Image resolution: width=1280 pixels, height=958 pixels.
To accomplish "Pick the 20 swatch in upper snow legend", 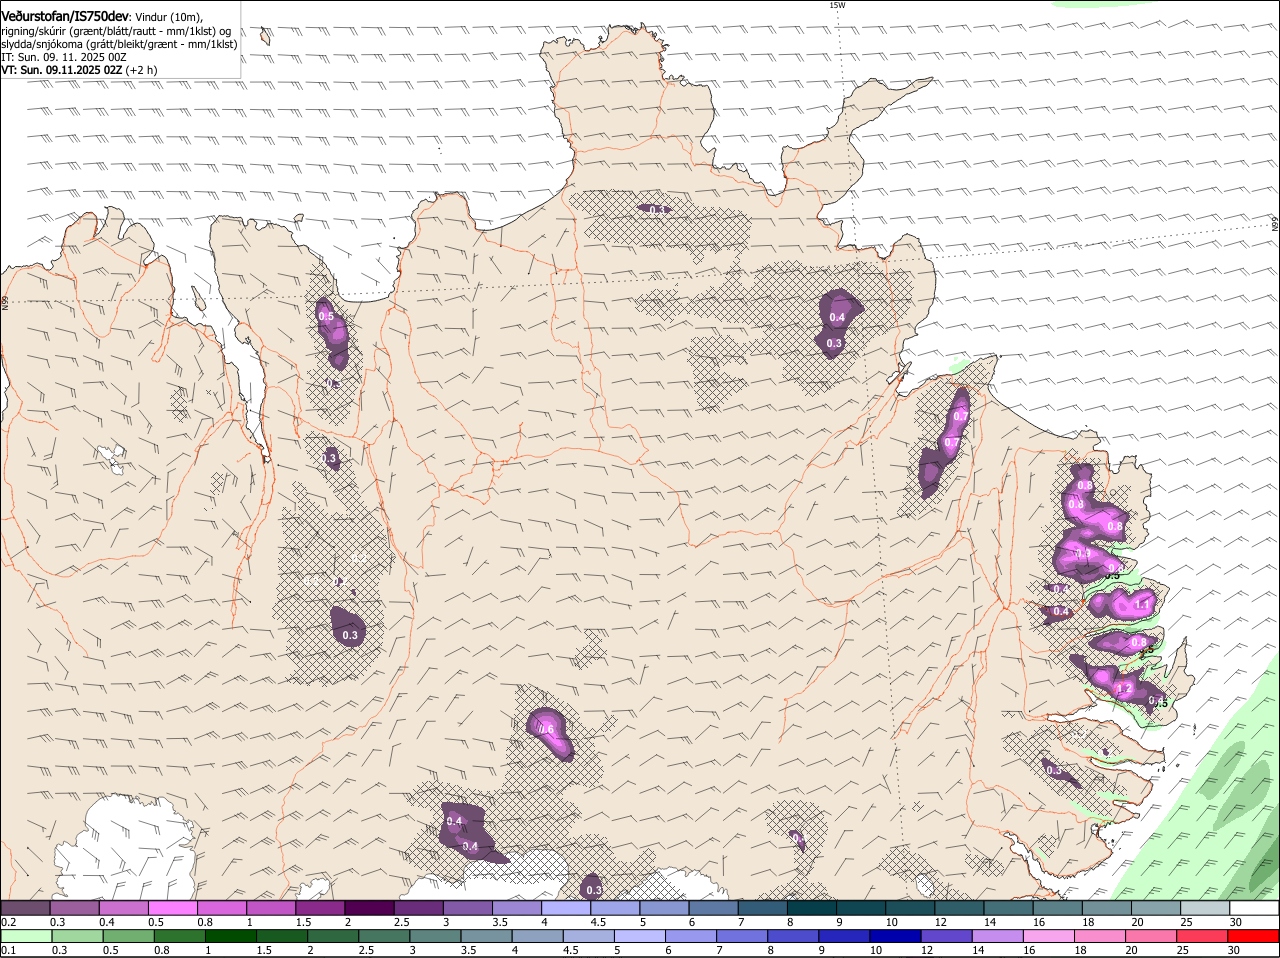I will 1154,908.
